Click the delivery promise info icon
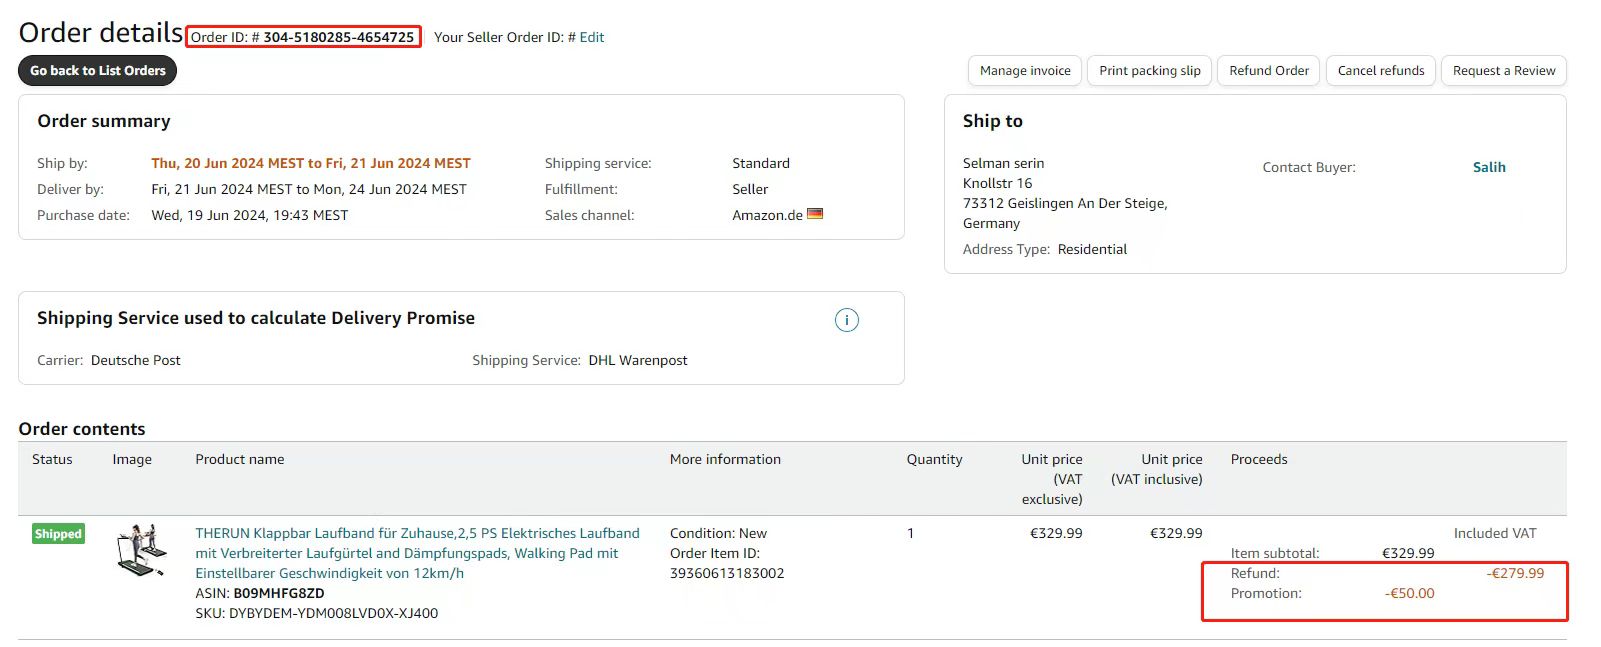Viewport: 1601px width, 647px height. click(846, 320)
